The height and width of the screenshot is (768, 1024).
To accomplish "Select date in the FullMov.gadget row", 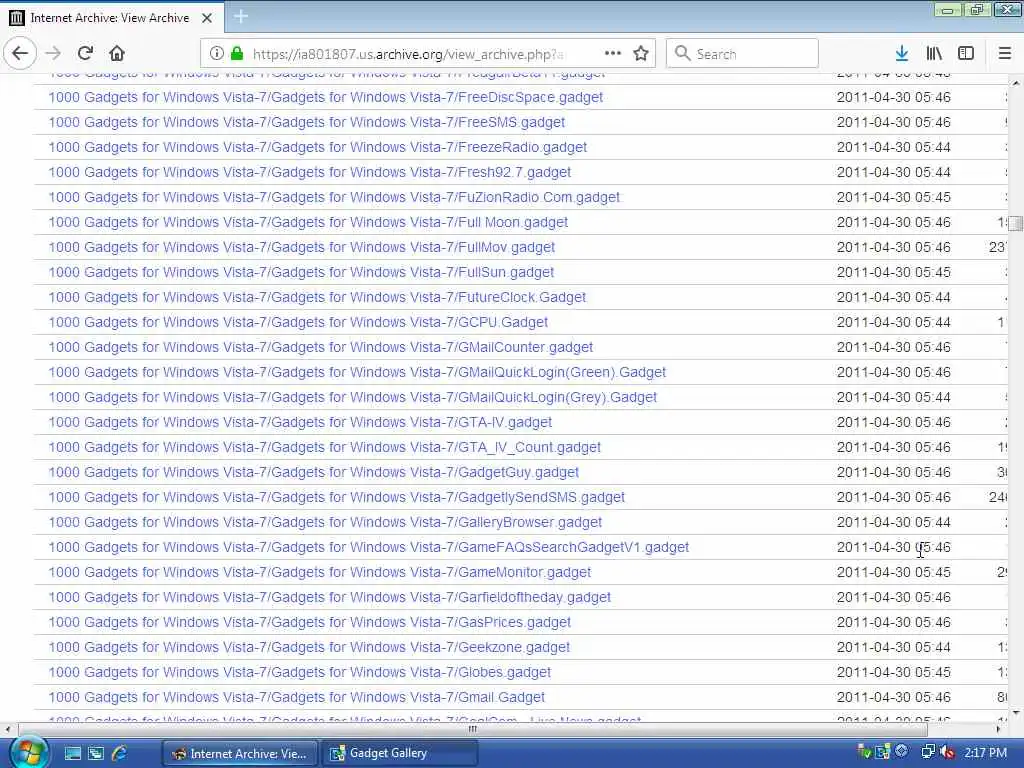I will (893, 247).
